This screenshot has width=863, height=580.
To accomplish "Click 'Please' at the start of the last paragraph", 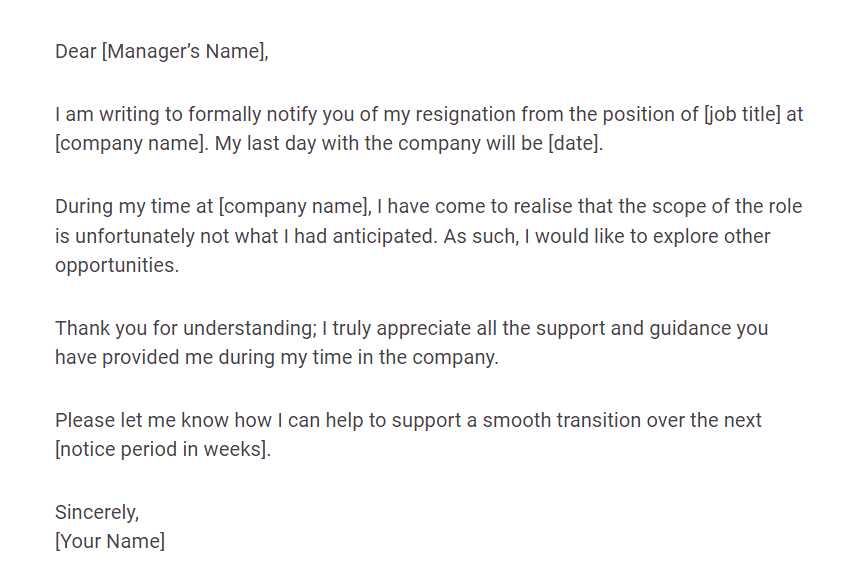I will tap(83, 420).
